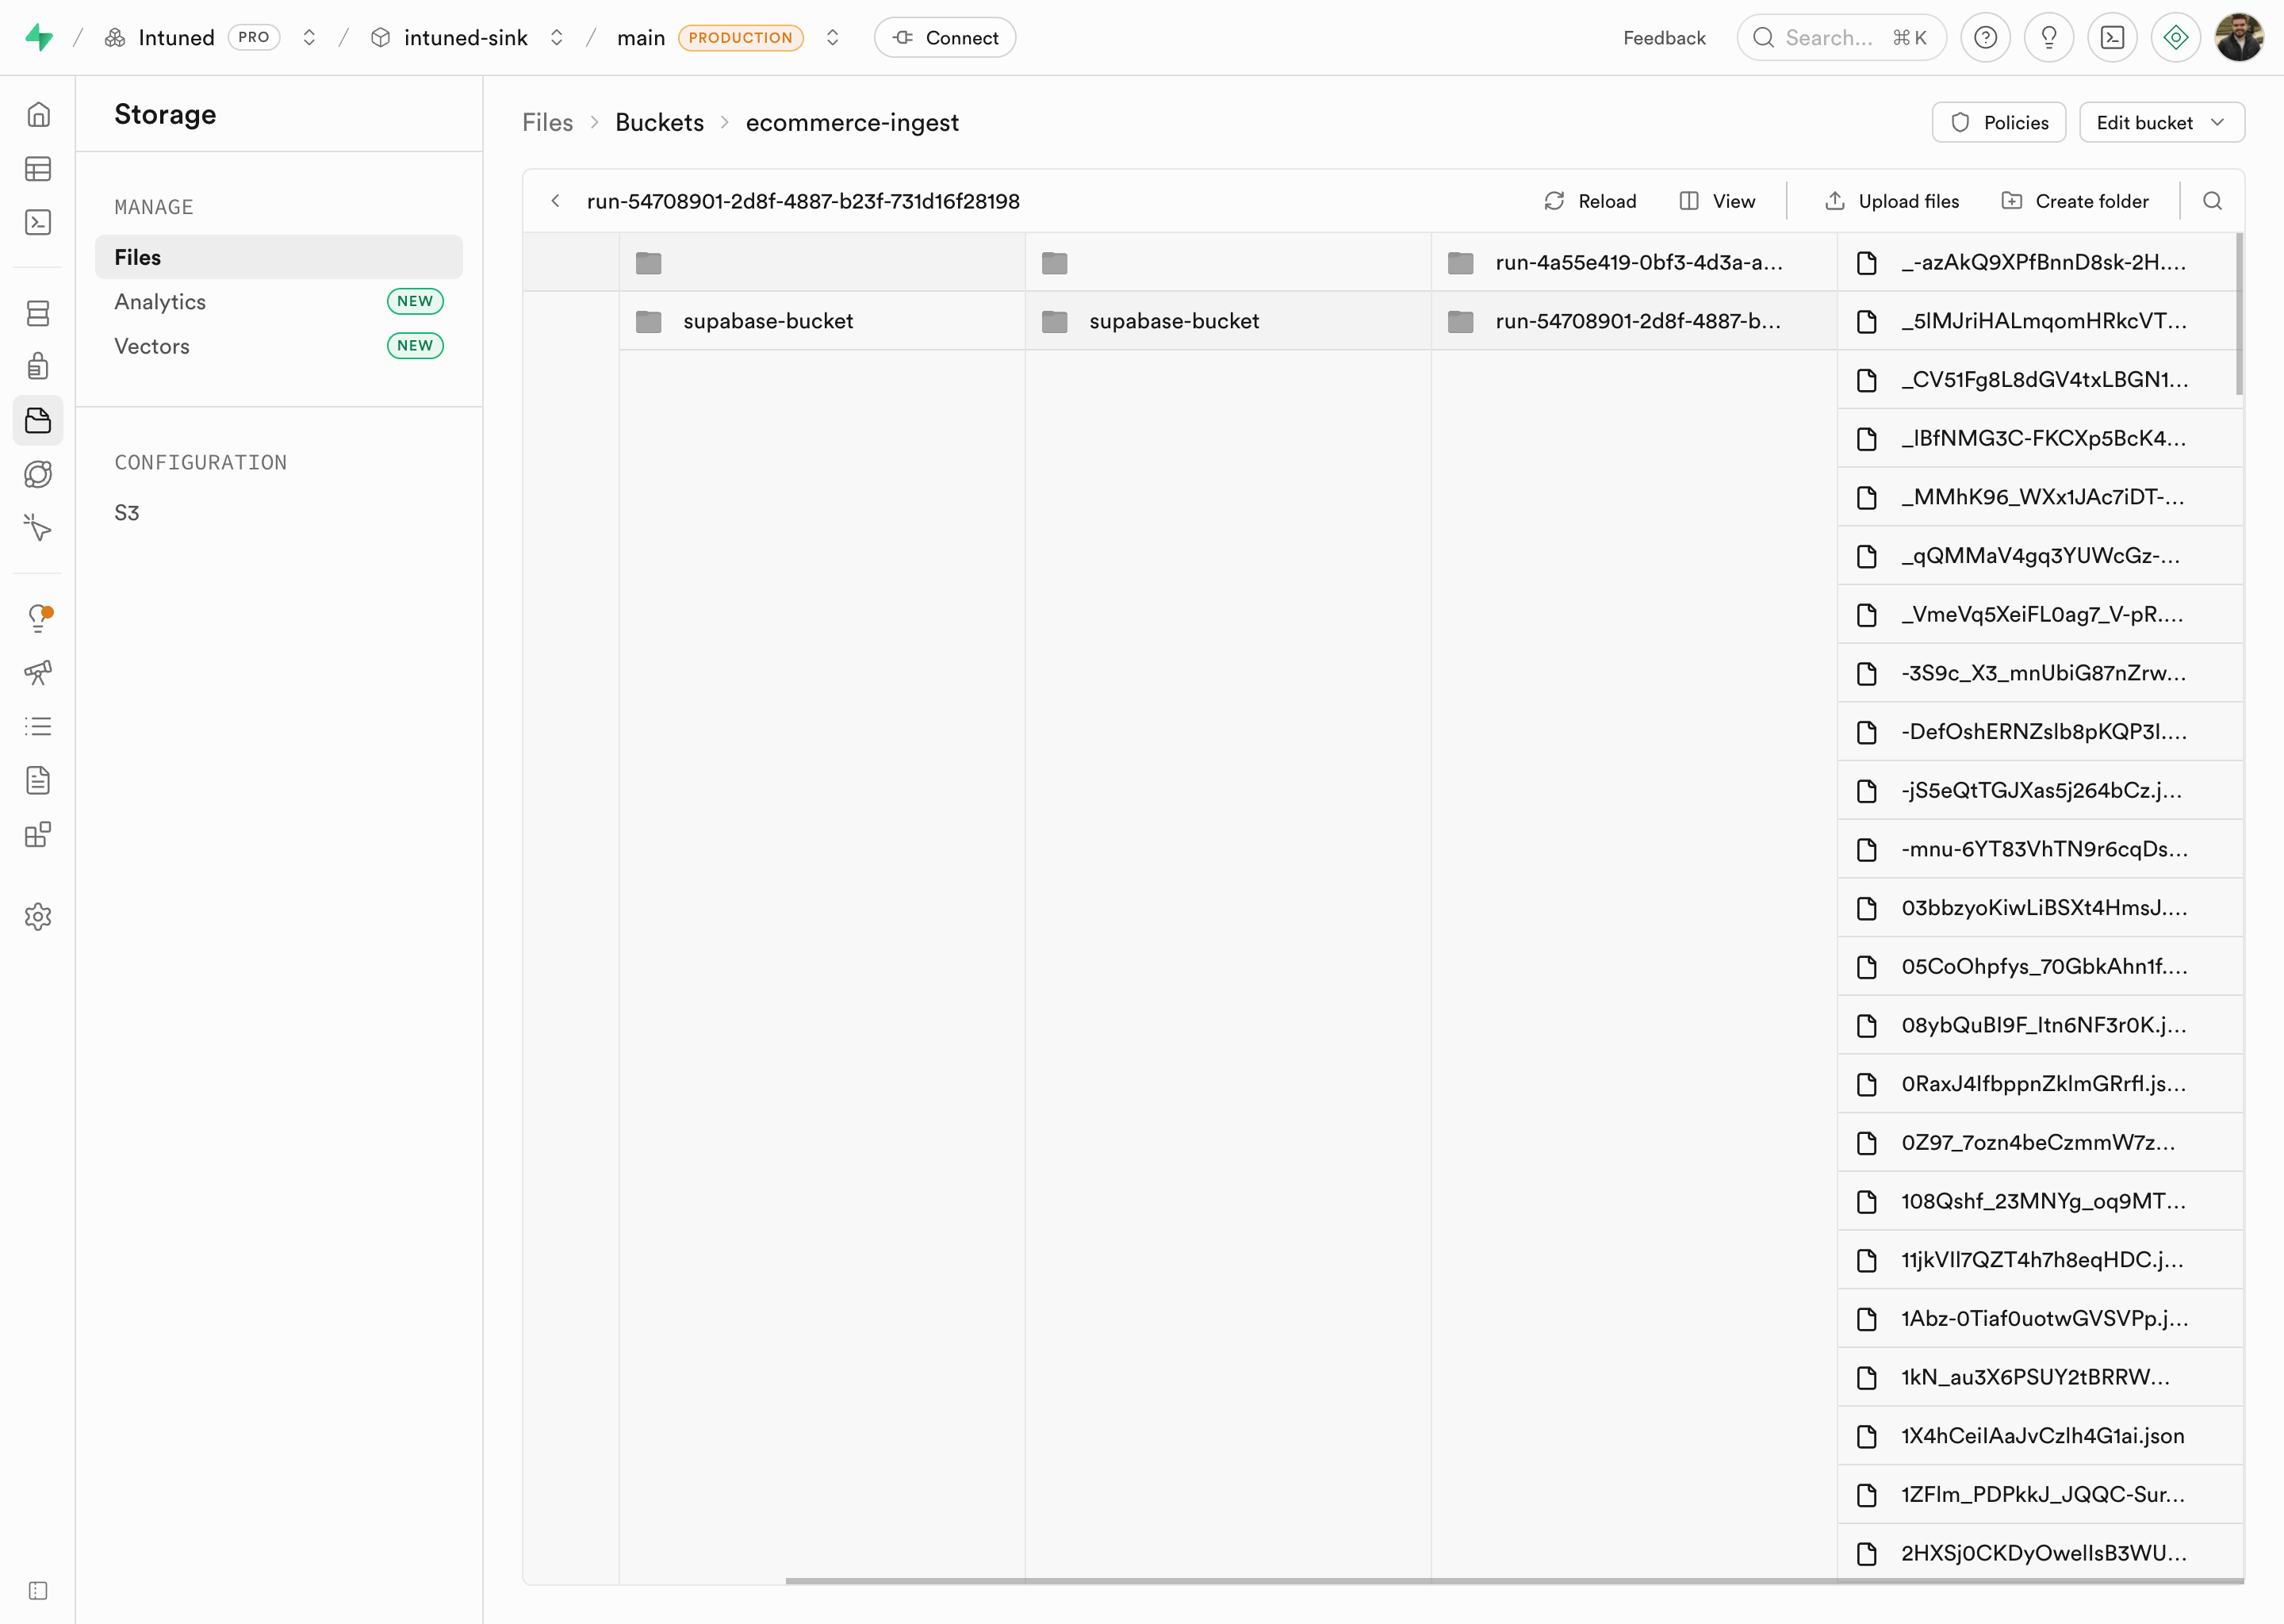This screenshot has height=1624, width=2284.
Task: Open inline SQL terminal icon in header
Action: point(2112,37)
